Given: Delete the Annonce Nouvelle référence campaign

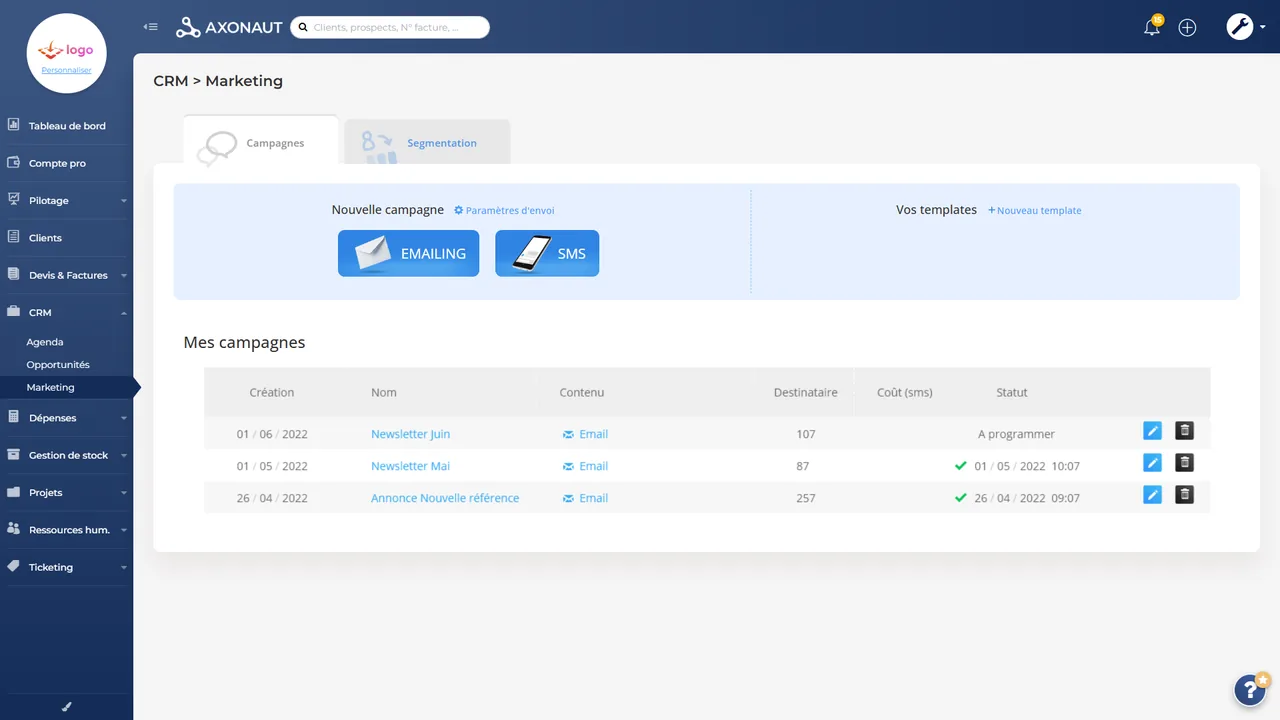Looking at the screenshot, I should (x=1184, y=495).
